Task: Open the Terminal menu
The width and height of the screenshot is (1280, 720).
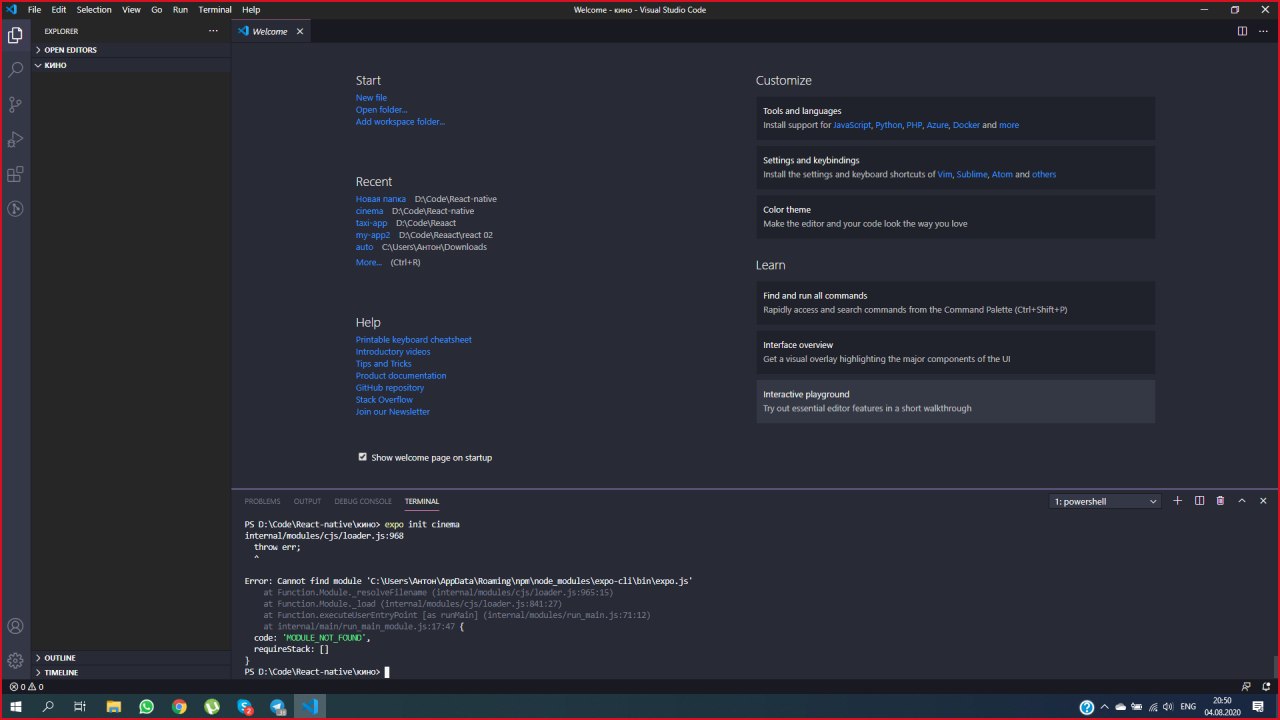Action: 215,9
